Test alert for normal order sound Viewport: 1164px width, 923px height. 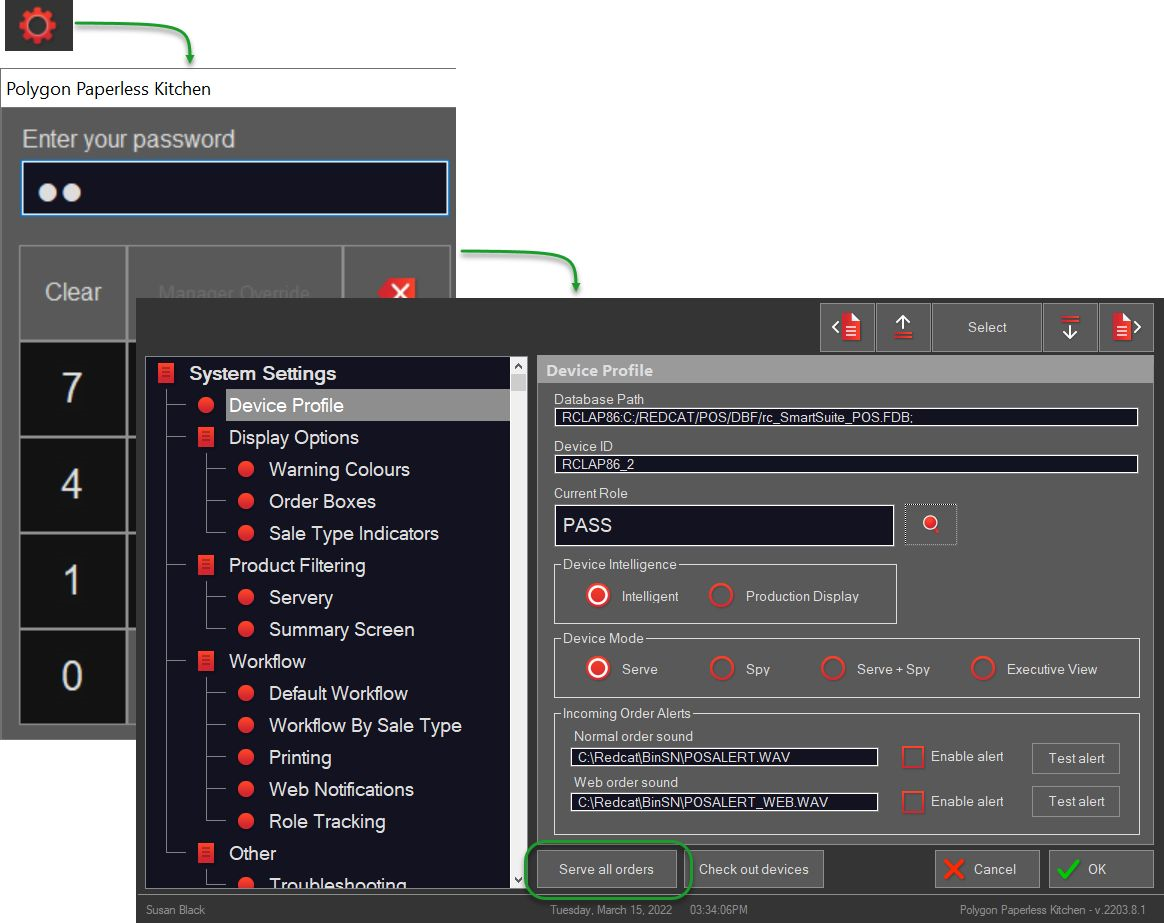point(1076,758)
